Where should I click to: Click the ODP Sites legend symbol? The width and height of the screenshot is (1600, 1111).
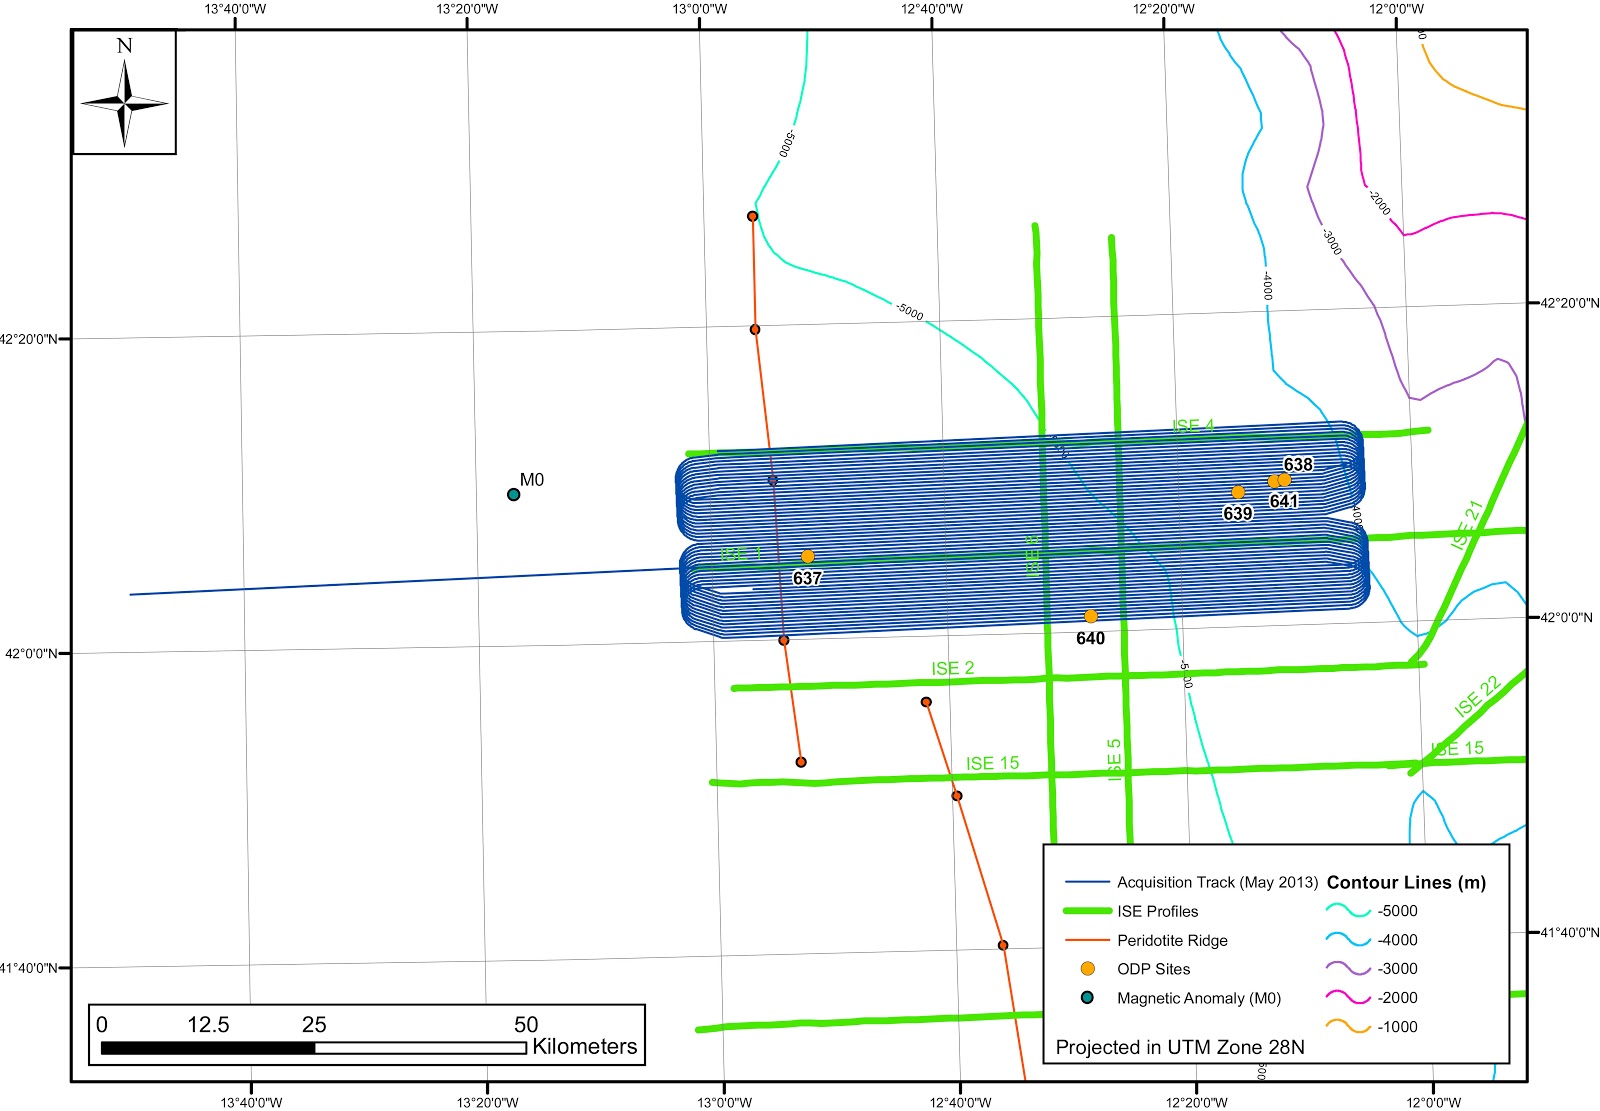pyautogui.click(x=1087, y=969)
